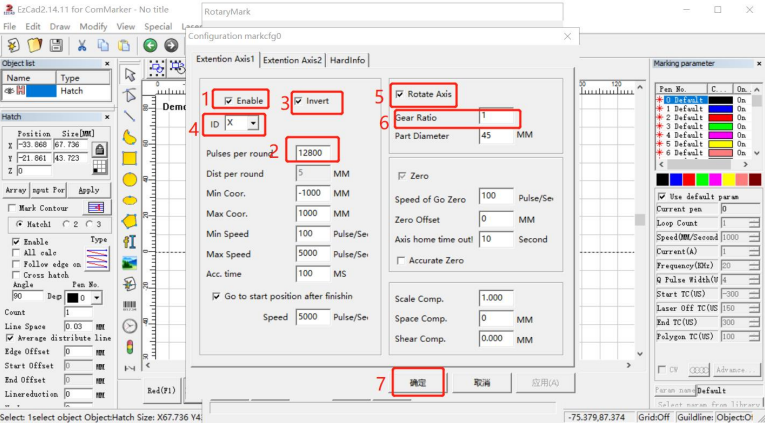Click the scissors cut icon

(80, 45)
